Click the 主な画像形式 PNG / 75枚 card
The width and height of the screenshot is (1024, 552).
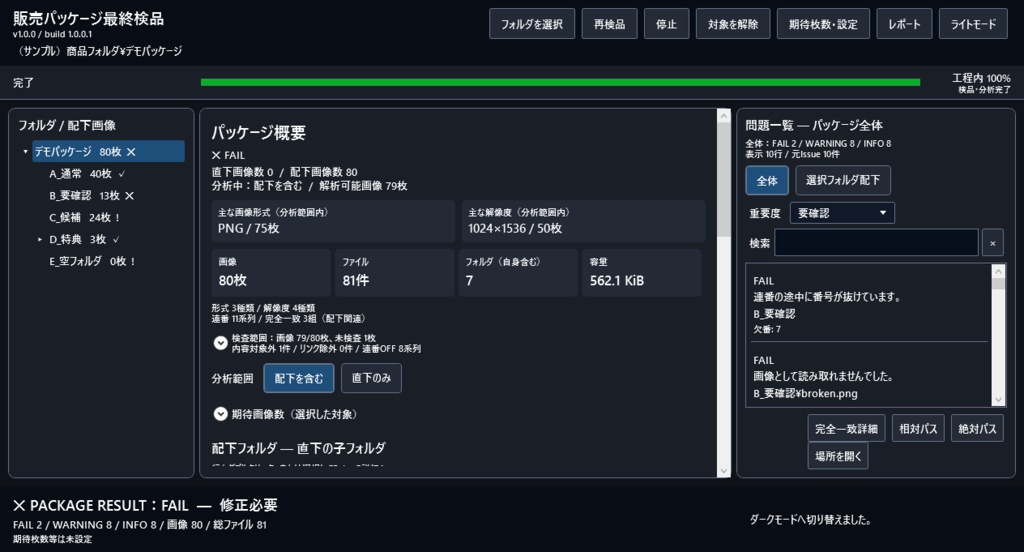pyautogui.click(x=333, y=221)
